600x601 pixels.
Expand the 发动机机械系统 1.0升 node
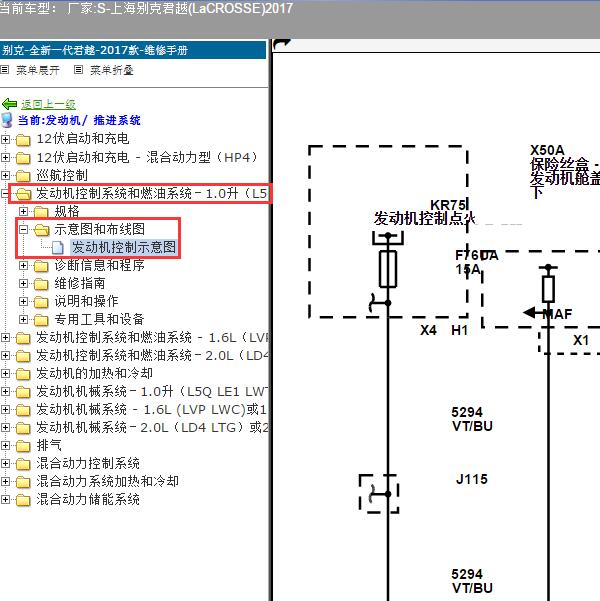coord(5,391)
